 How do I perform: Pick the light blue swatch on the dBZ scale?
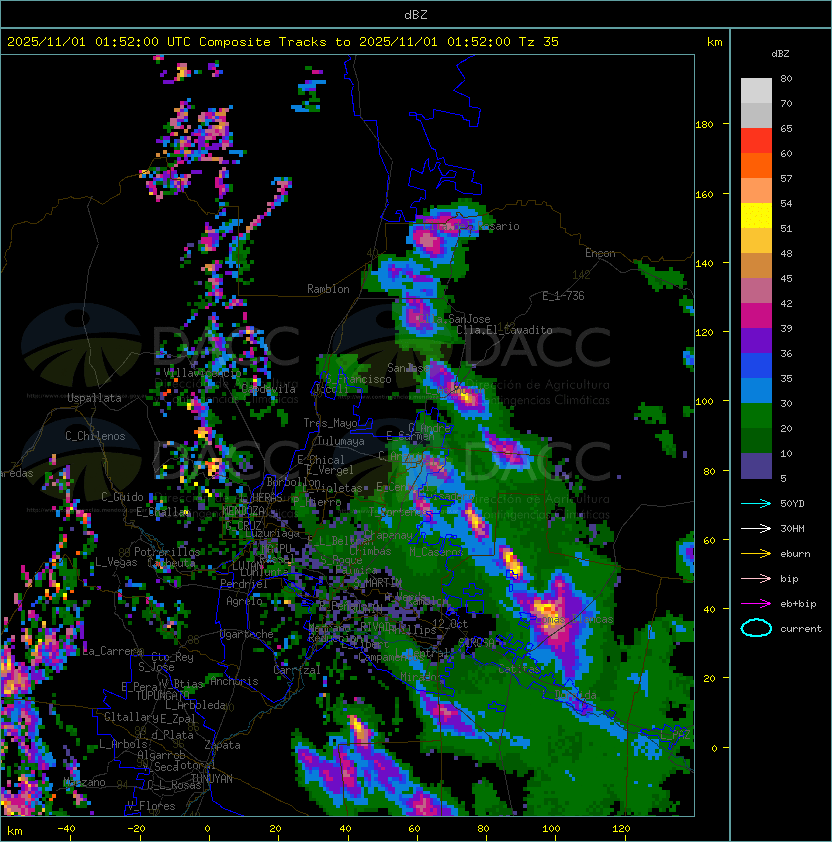pos(756,390)
